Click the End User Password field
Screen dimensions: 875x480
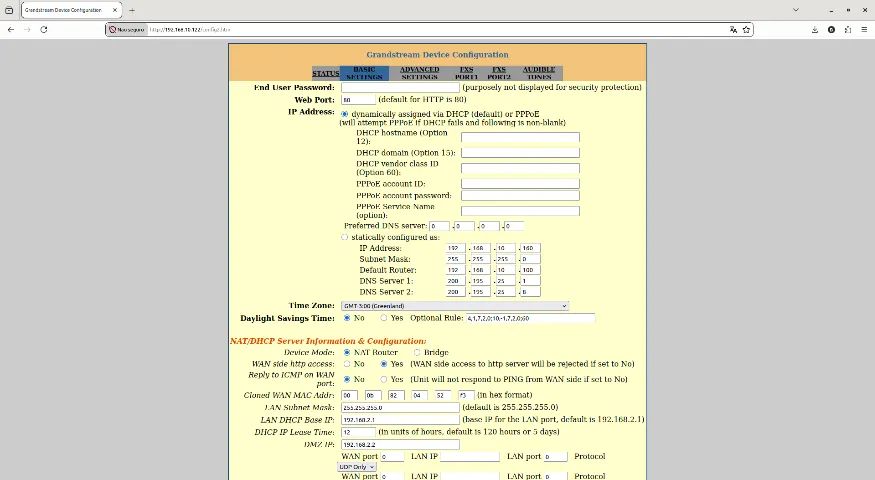tap(400, 88)
